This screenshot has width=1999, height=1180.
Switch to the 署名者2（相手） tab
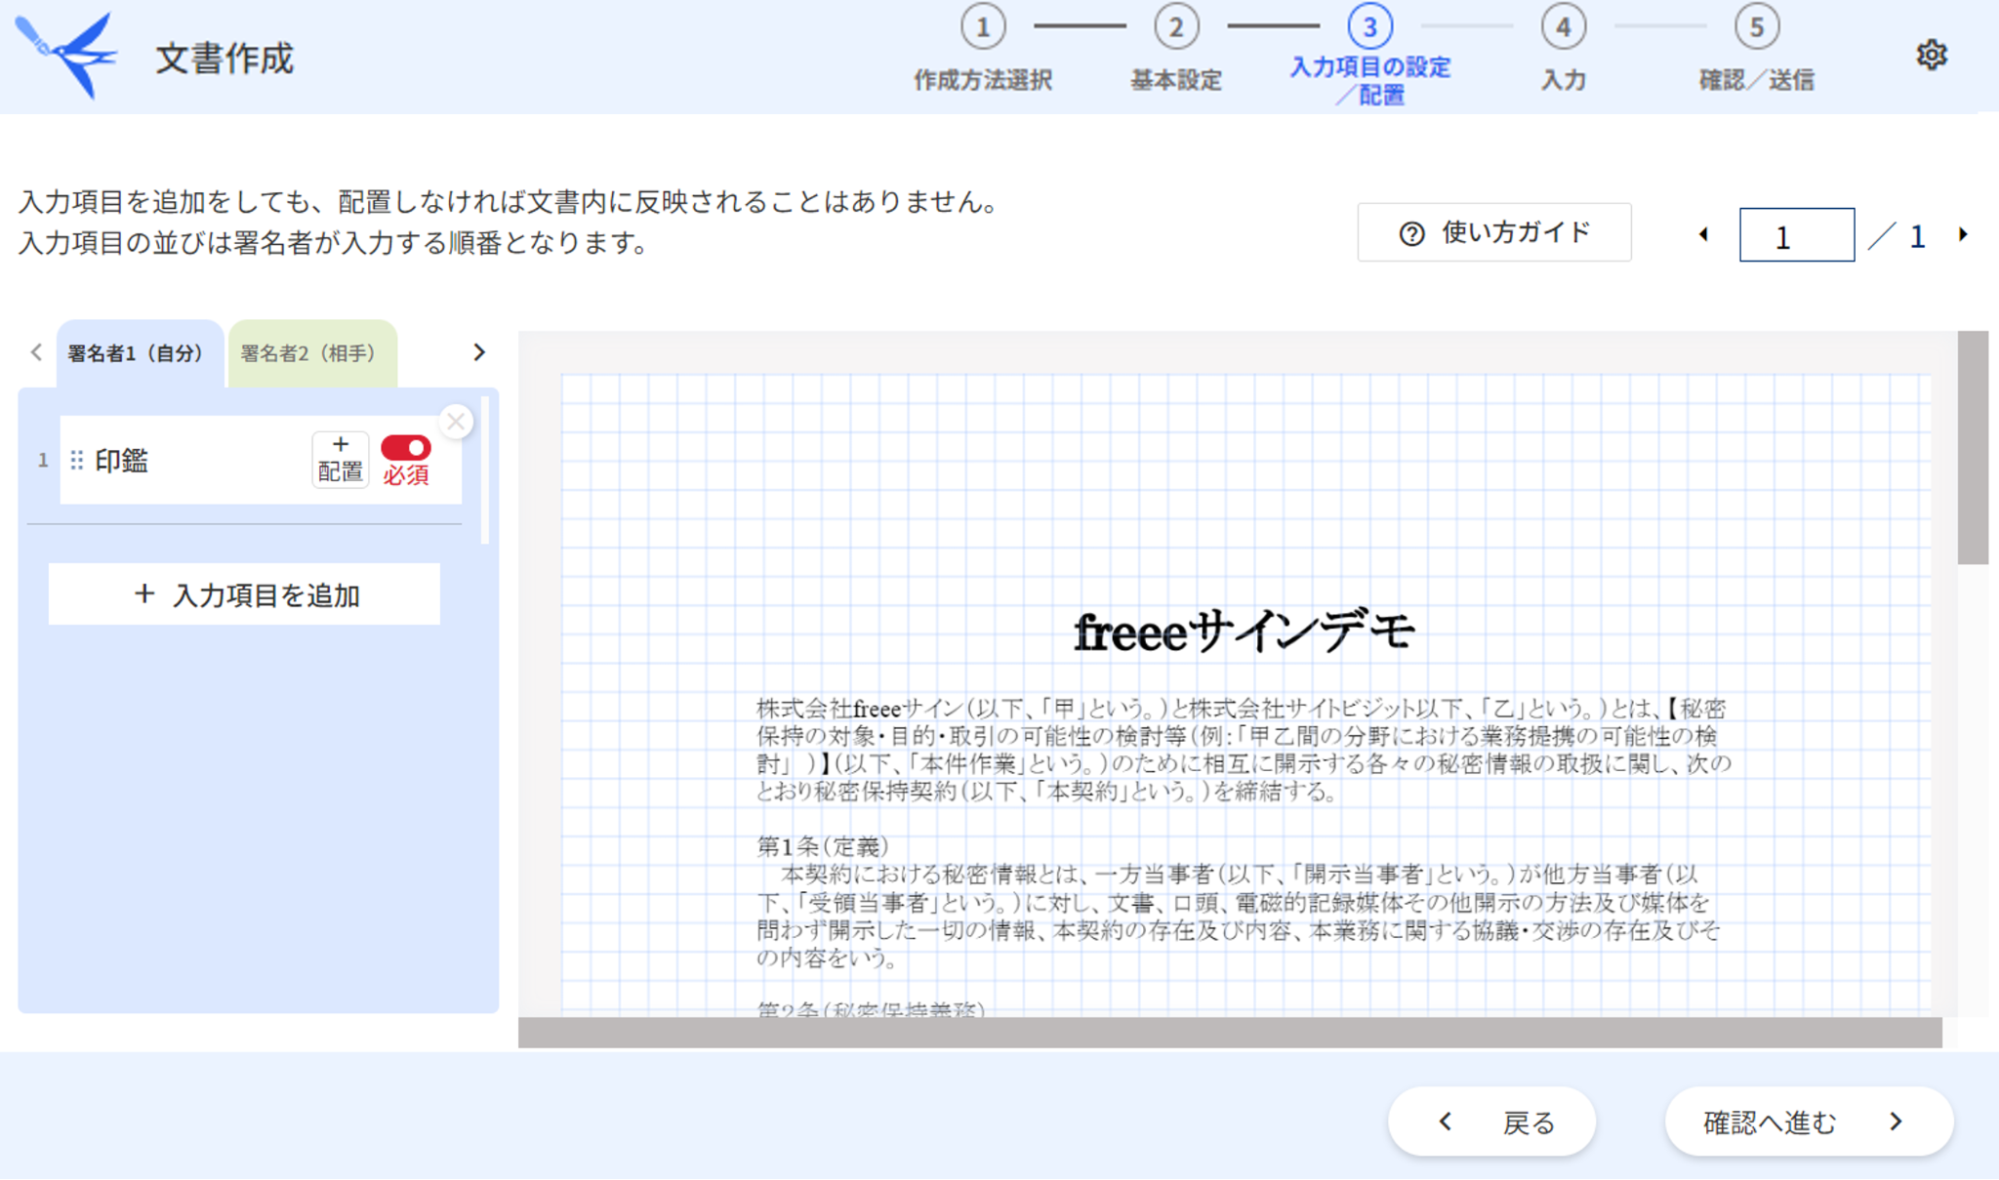(312, 354)
